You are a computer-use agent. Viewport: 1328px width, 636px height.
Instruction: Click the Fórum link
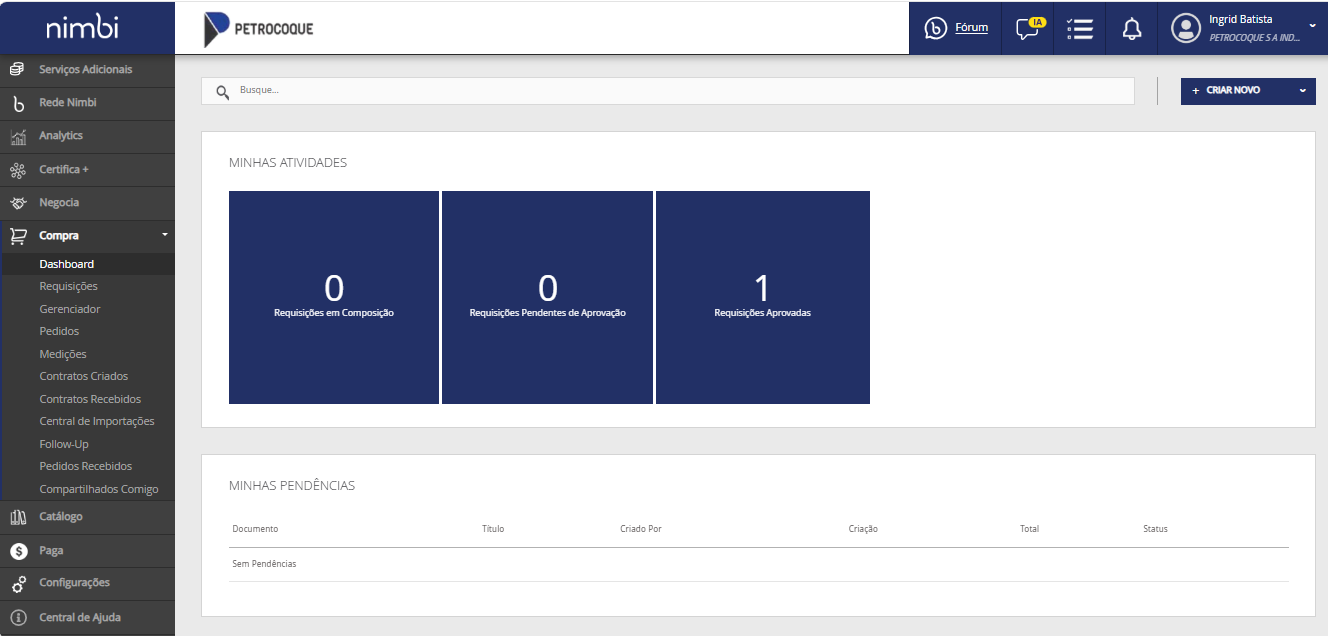pos(972,28)
